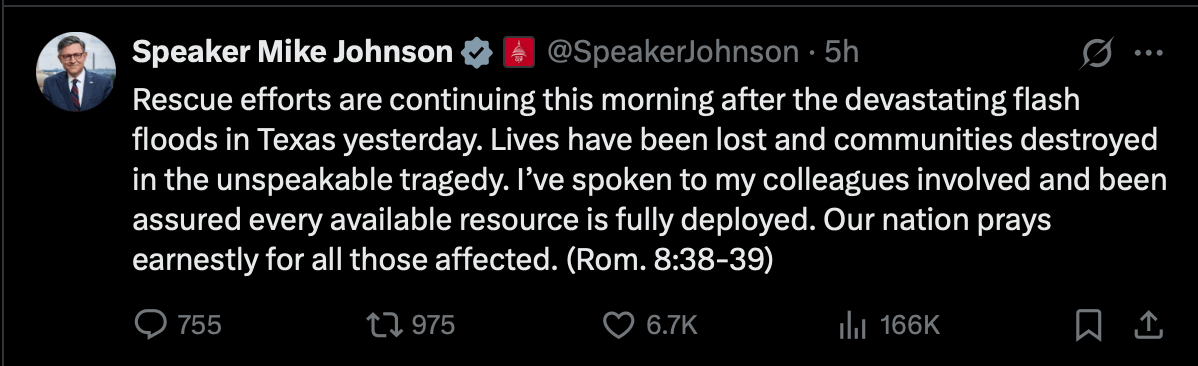
Task: Click the blue verified checkmark badge
Action: pyautogui.click(x=478, y=53)
